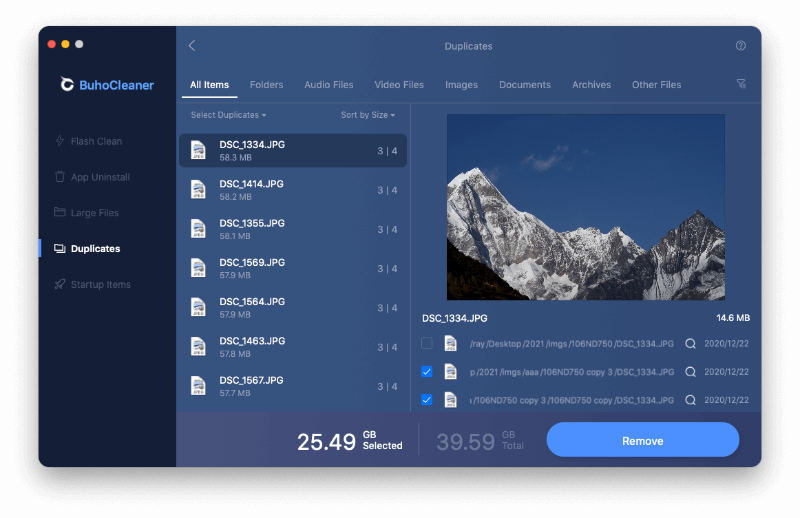This screenshot has height=518, width=800.
Task: Click the DSC_1463.JPG file icon
Action: 198,347
